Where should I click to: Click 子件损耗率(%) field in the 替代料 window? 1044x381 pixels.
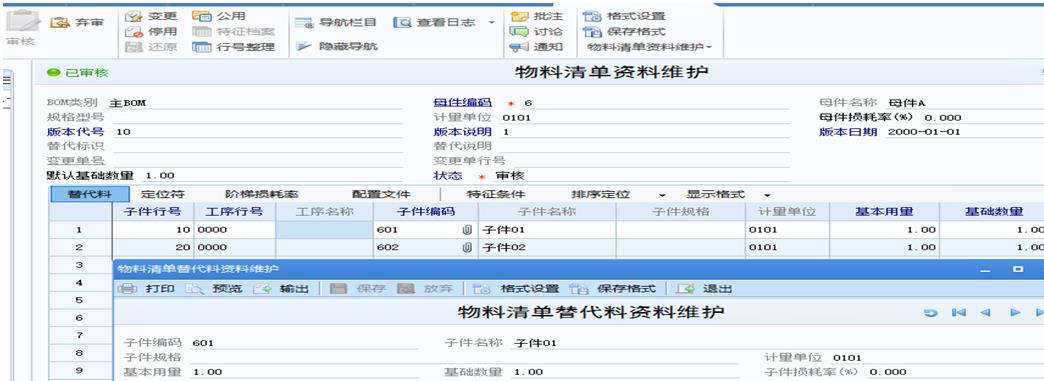955,372
